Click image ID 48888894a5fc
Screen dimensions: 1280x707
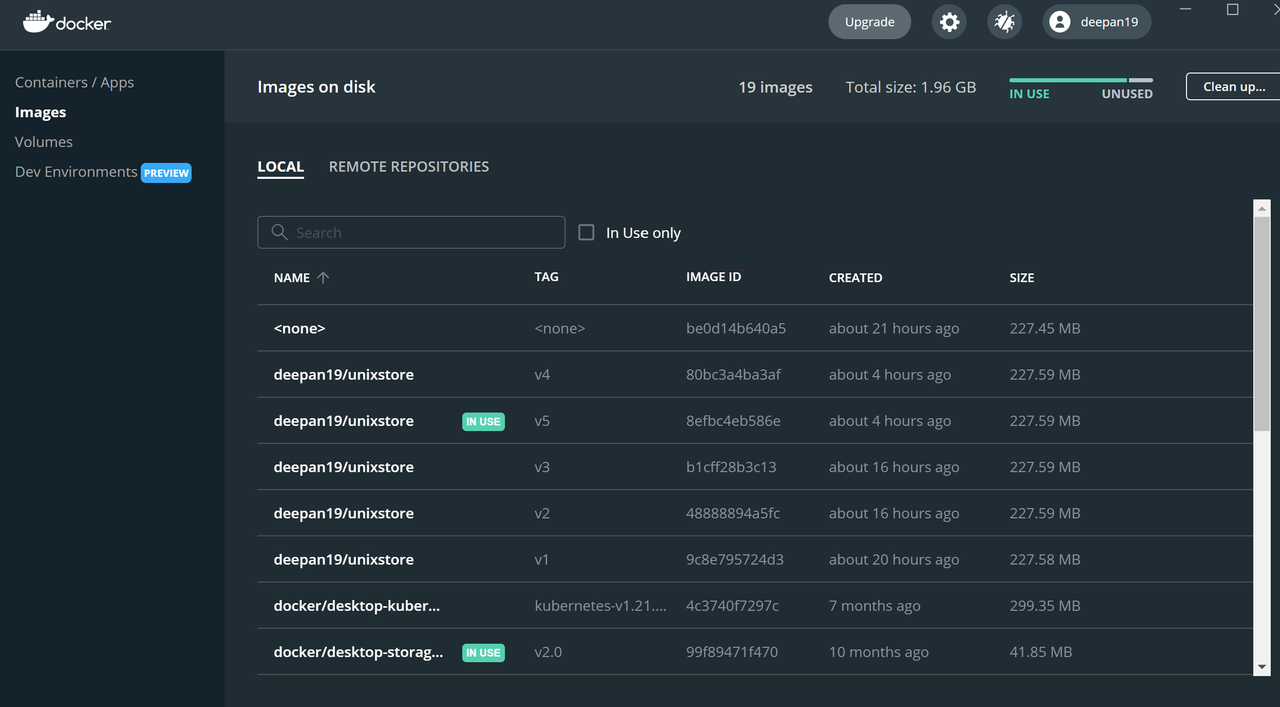click(733, 513)
